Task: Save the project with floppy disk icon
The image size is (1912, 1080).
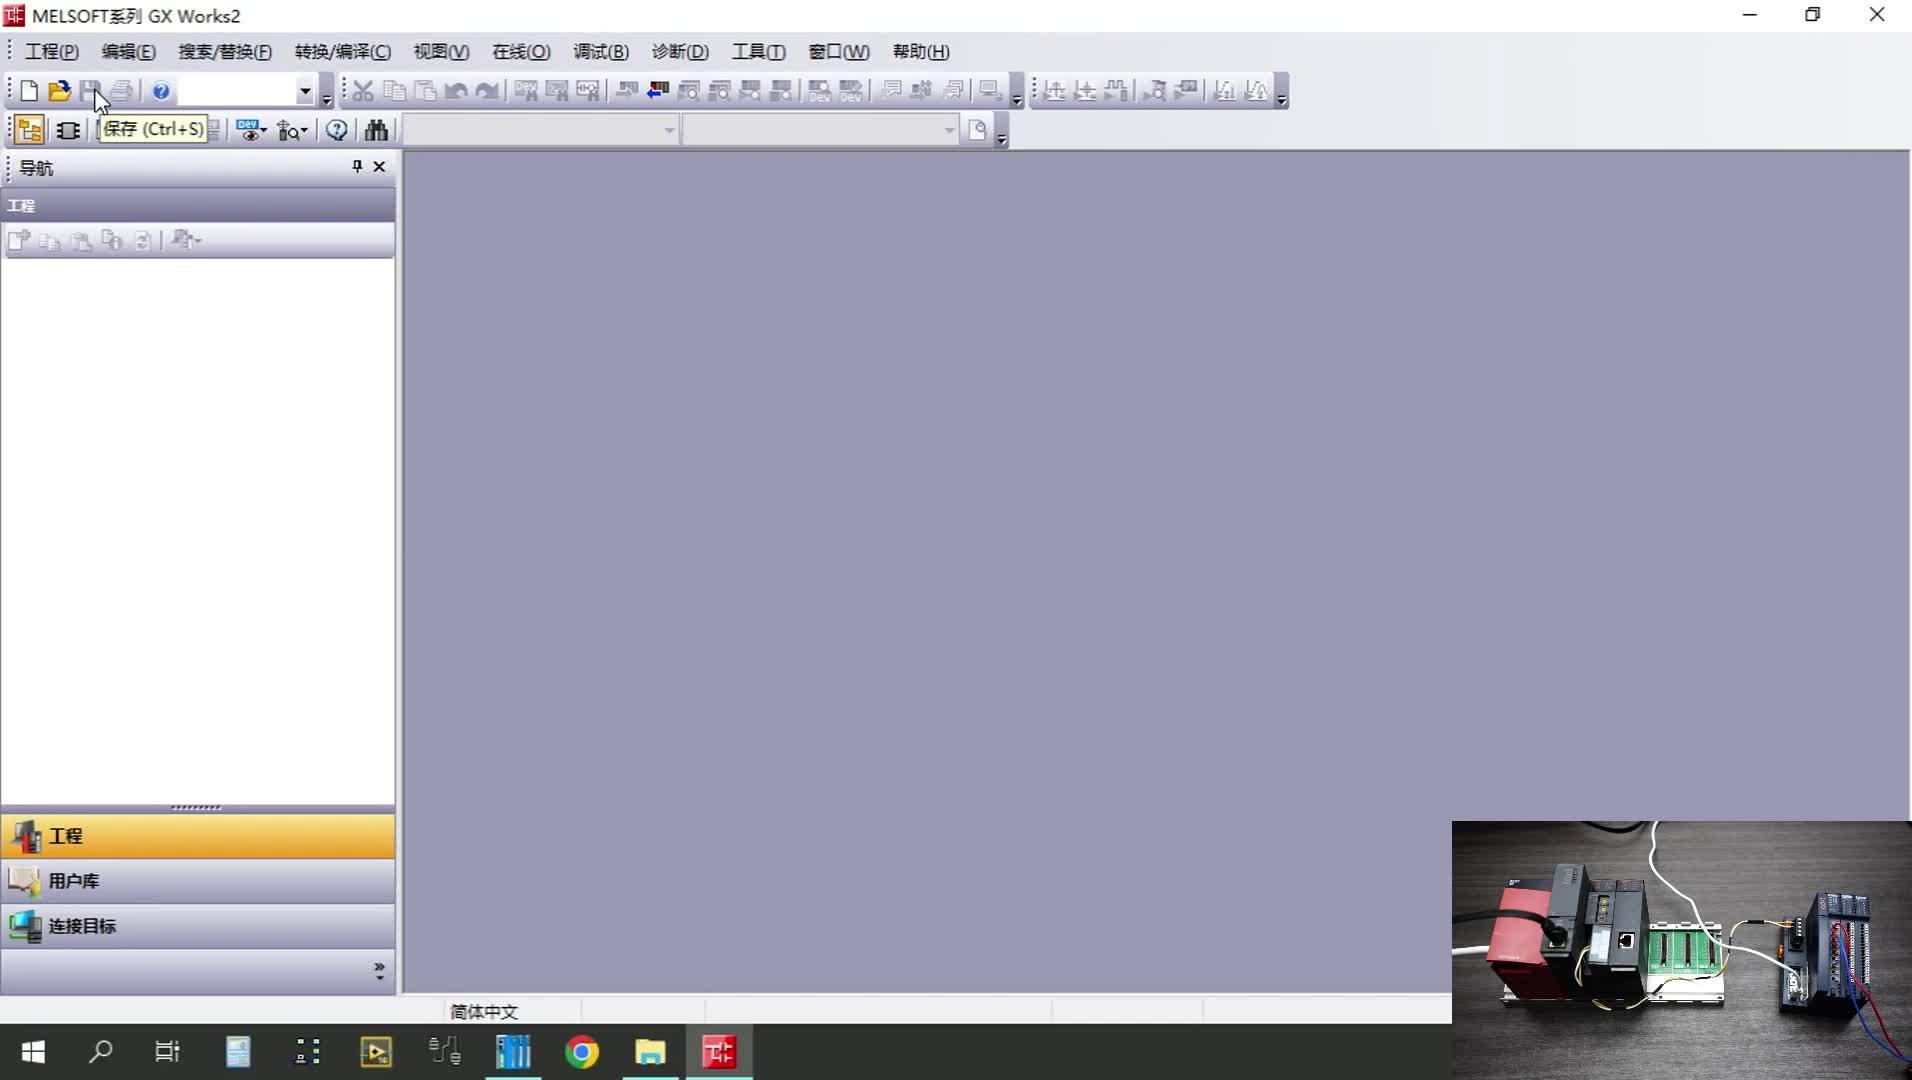Action: [90, 91]
